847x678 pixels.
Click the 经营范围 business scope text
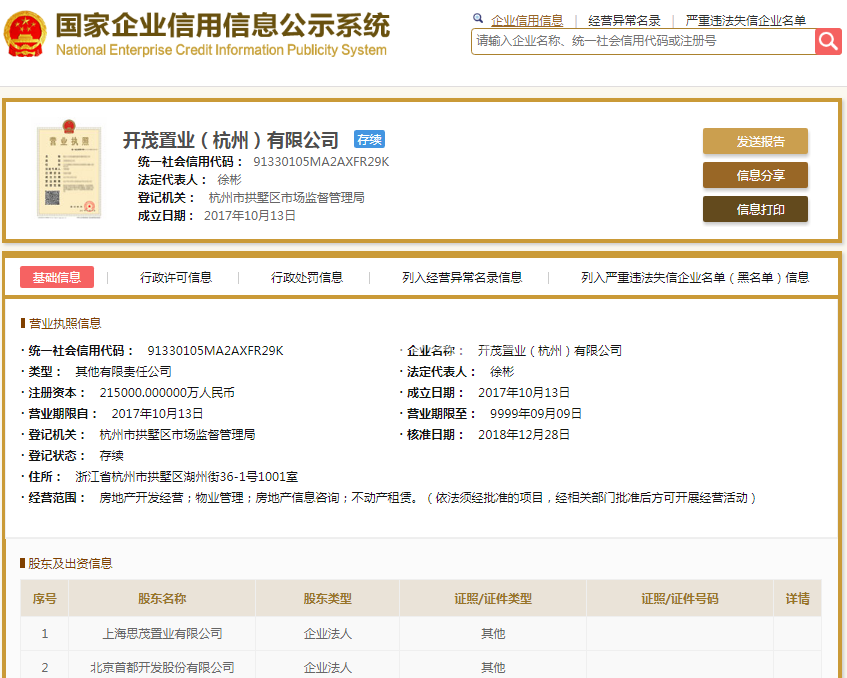[x=427, y=498]
